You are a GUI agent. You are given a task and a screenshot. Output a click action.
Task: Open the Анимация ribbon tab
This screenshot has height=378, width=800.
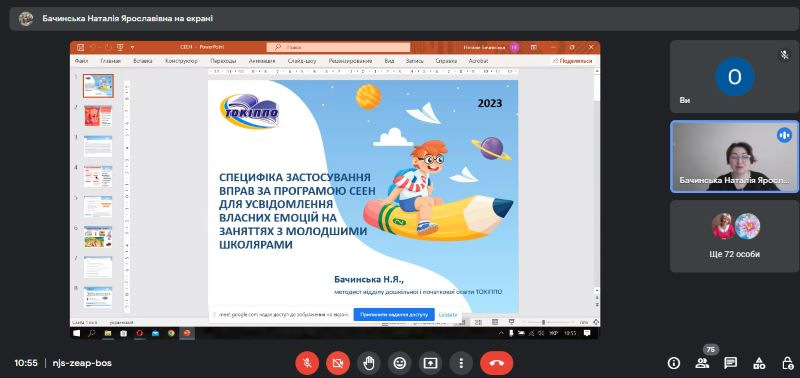[262, 61]
